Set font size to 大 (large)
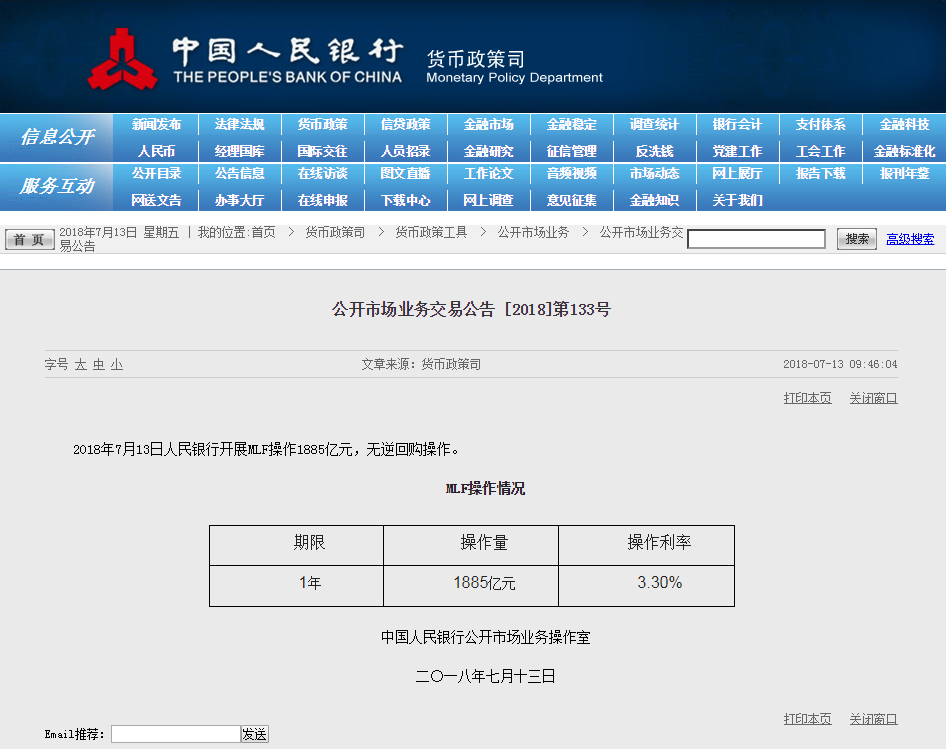Image resolution: width=946 pixels, height=749 pixels. click(x=81, y=365)
